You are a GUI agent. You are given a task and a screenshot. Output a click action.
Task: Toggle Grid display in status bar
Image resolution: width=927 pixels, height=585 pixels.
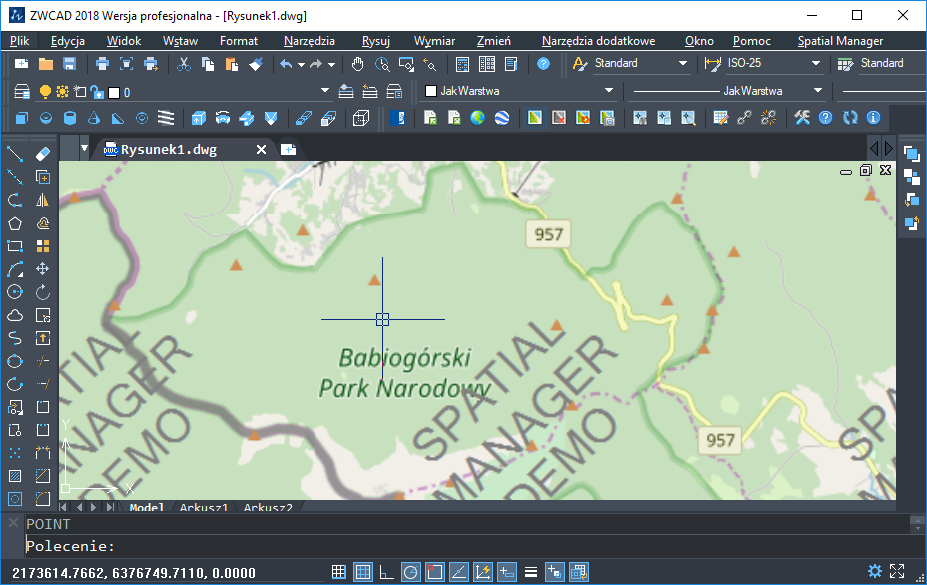coord(362,572)
